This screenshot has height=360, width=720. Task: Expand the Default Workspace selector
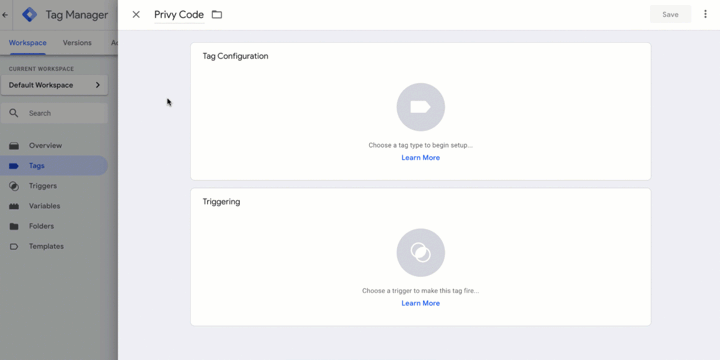pyautogui.click(x=54, y=85)
